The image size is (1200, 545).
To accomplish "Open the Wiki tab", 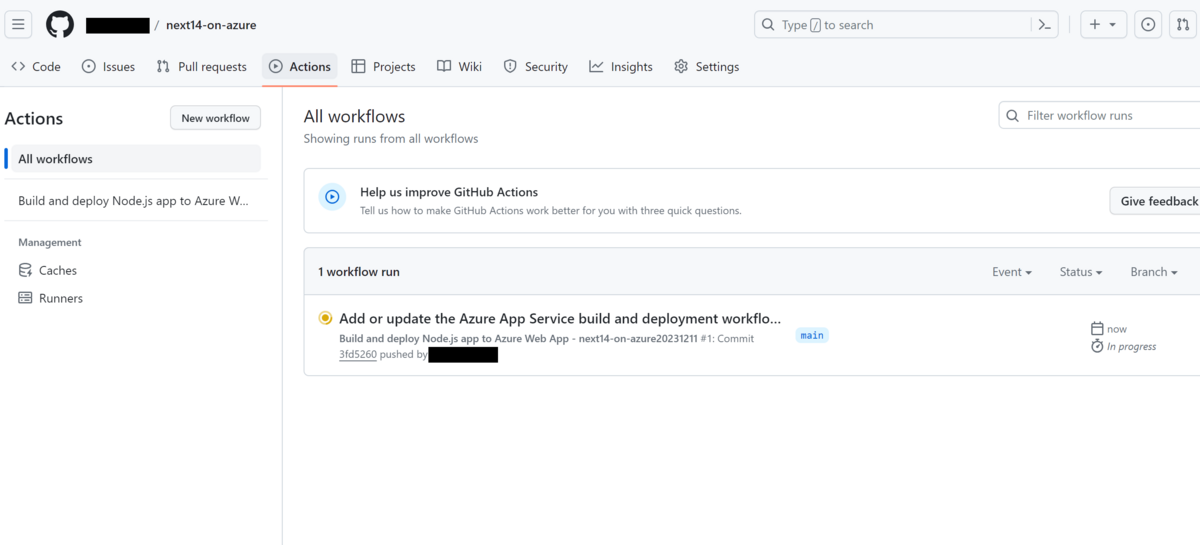I will click(459, 67).
